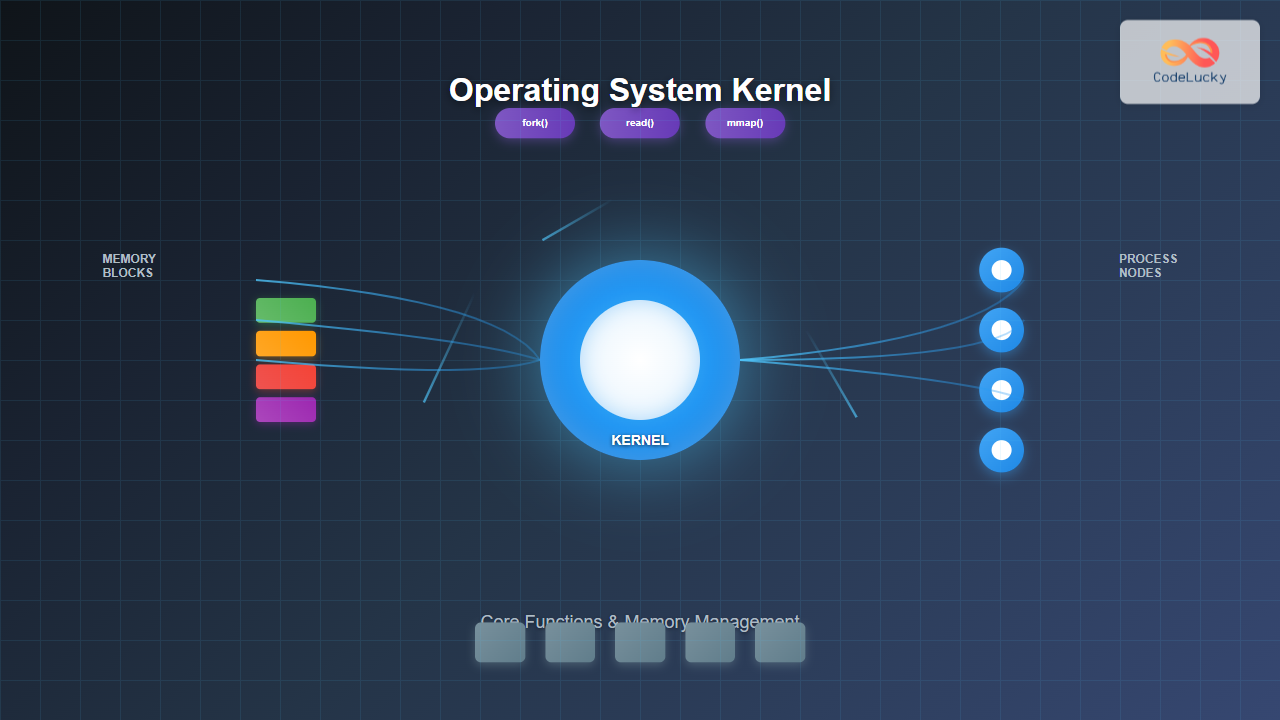
Task: Select the green memory block
Action: click(286, 311)
